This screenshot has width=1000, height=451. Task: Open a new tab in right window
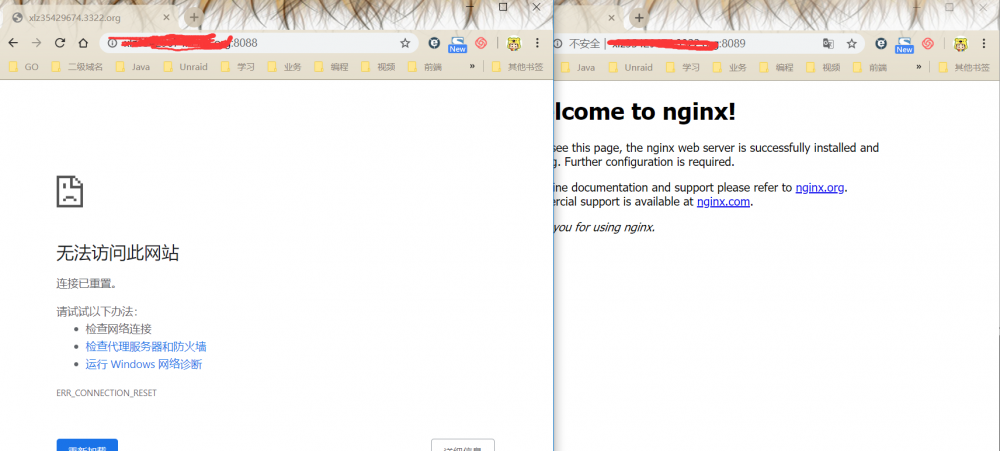(x=639, y=17)
